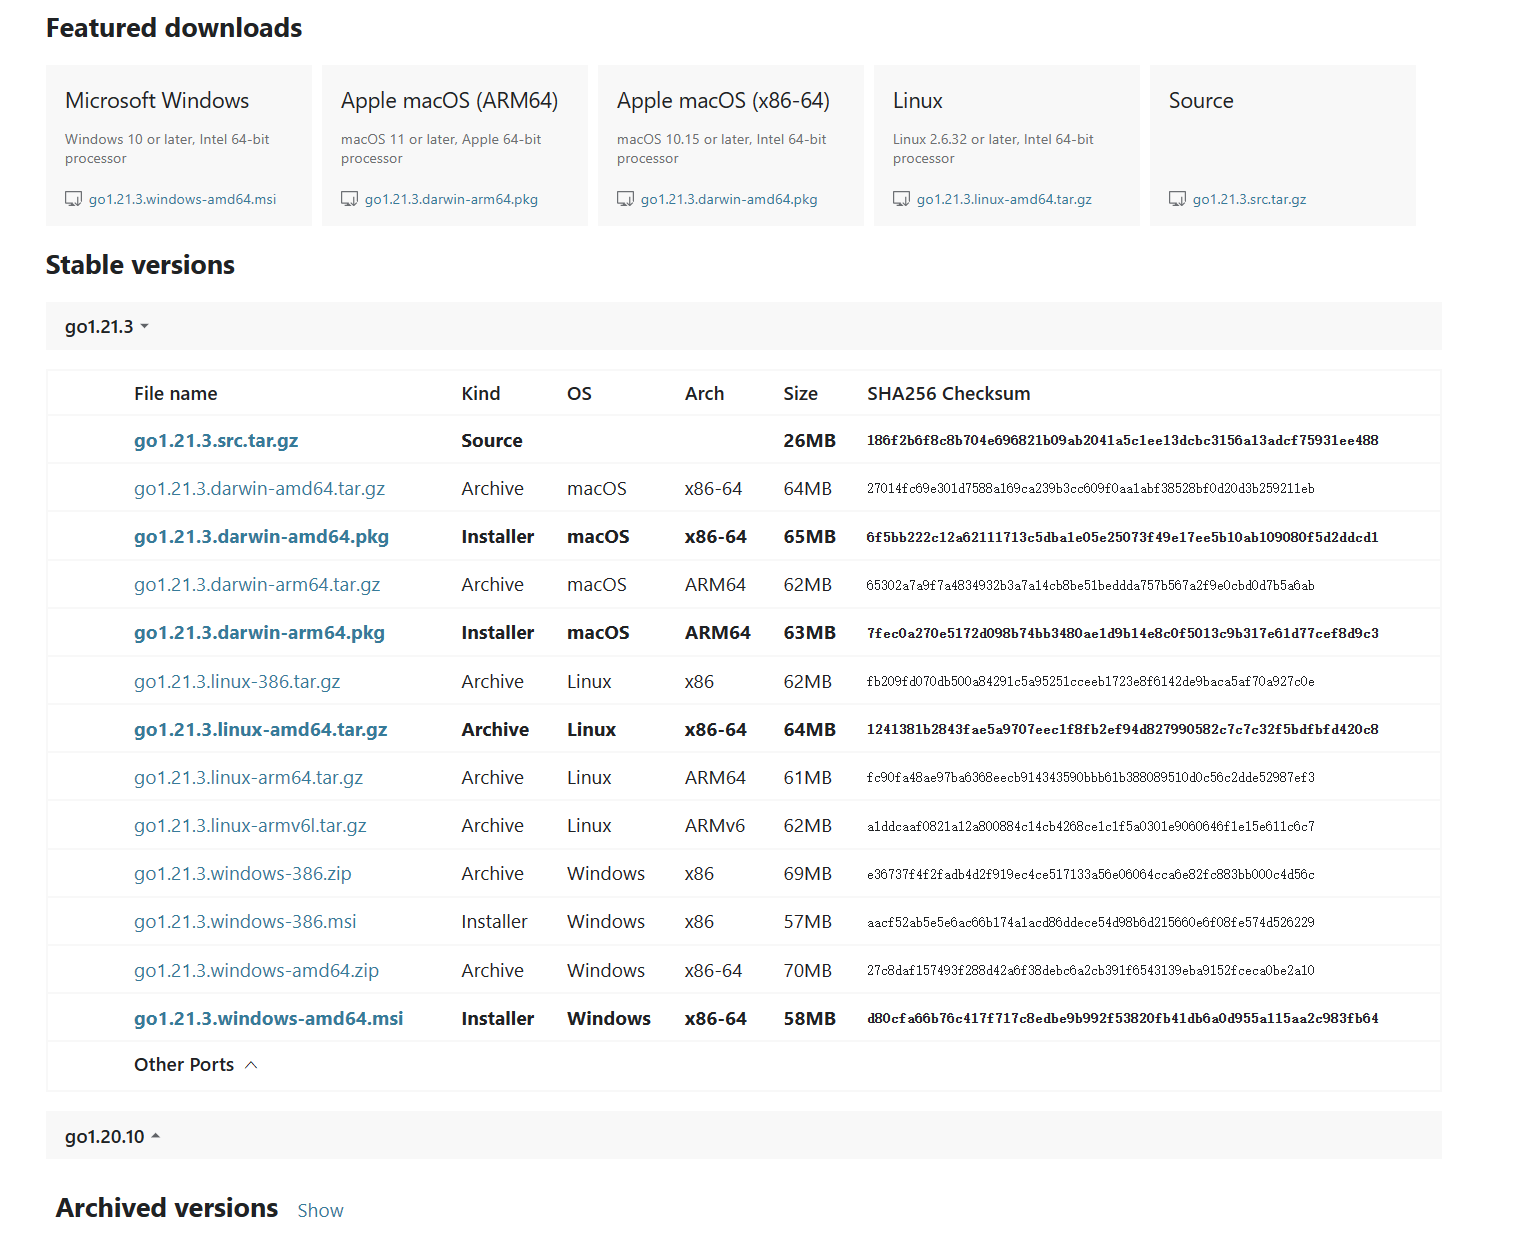Click download icon in Apple macOS ARM64 card
The width and height of the screenshot is (1513, 1258).
tap(349, 199)
